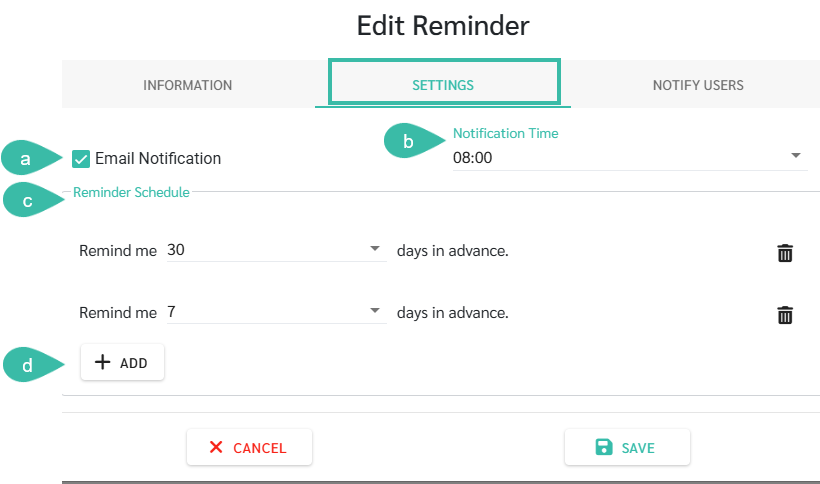Delete the 30 days reminder row
This screenshot has height=484, width=820.
785,253
